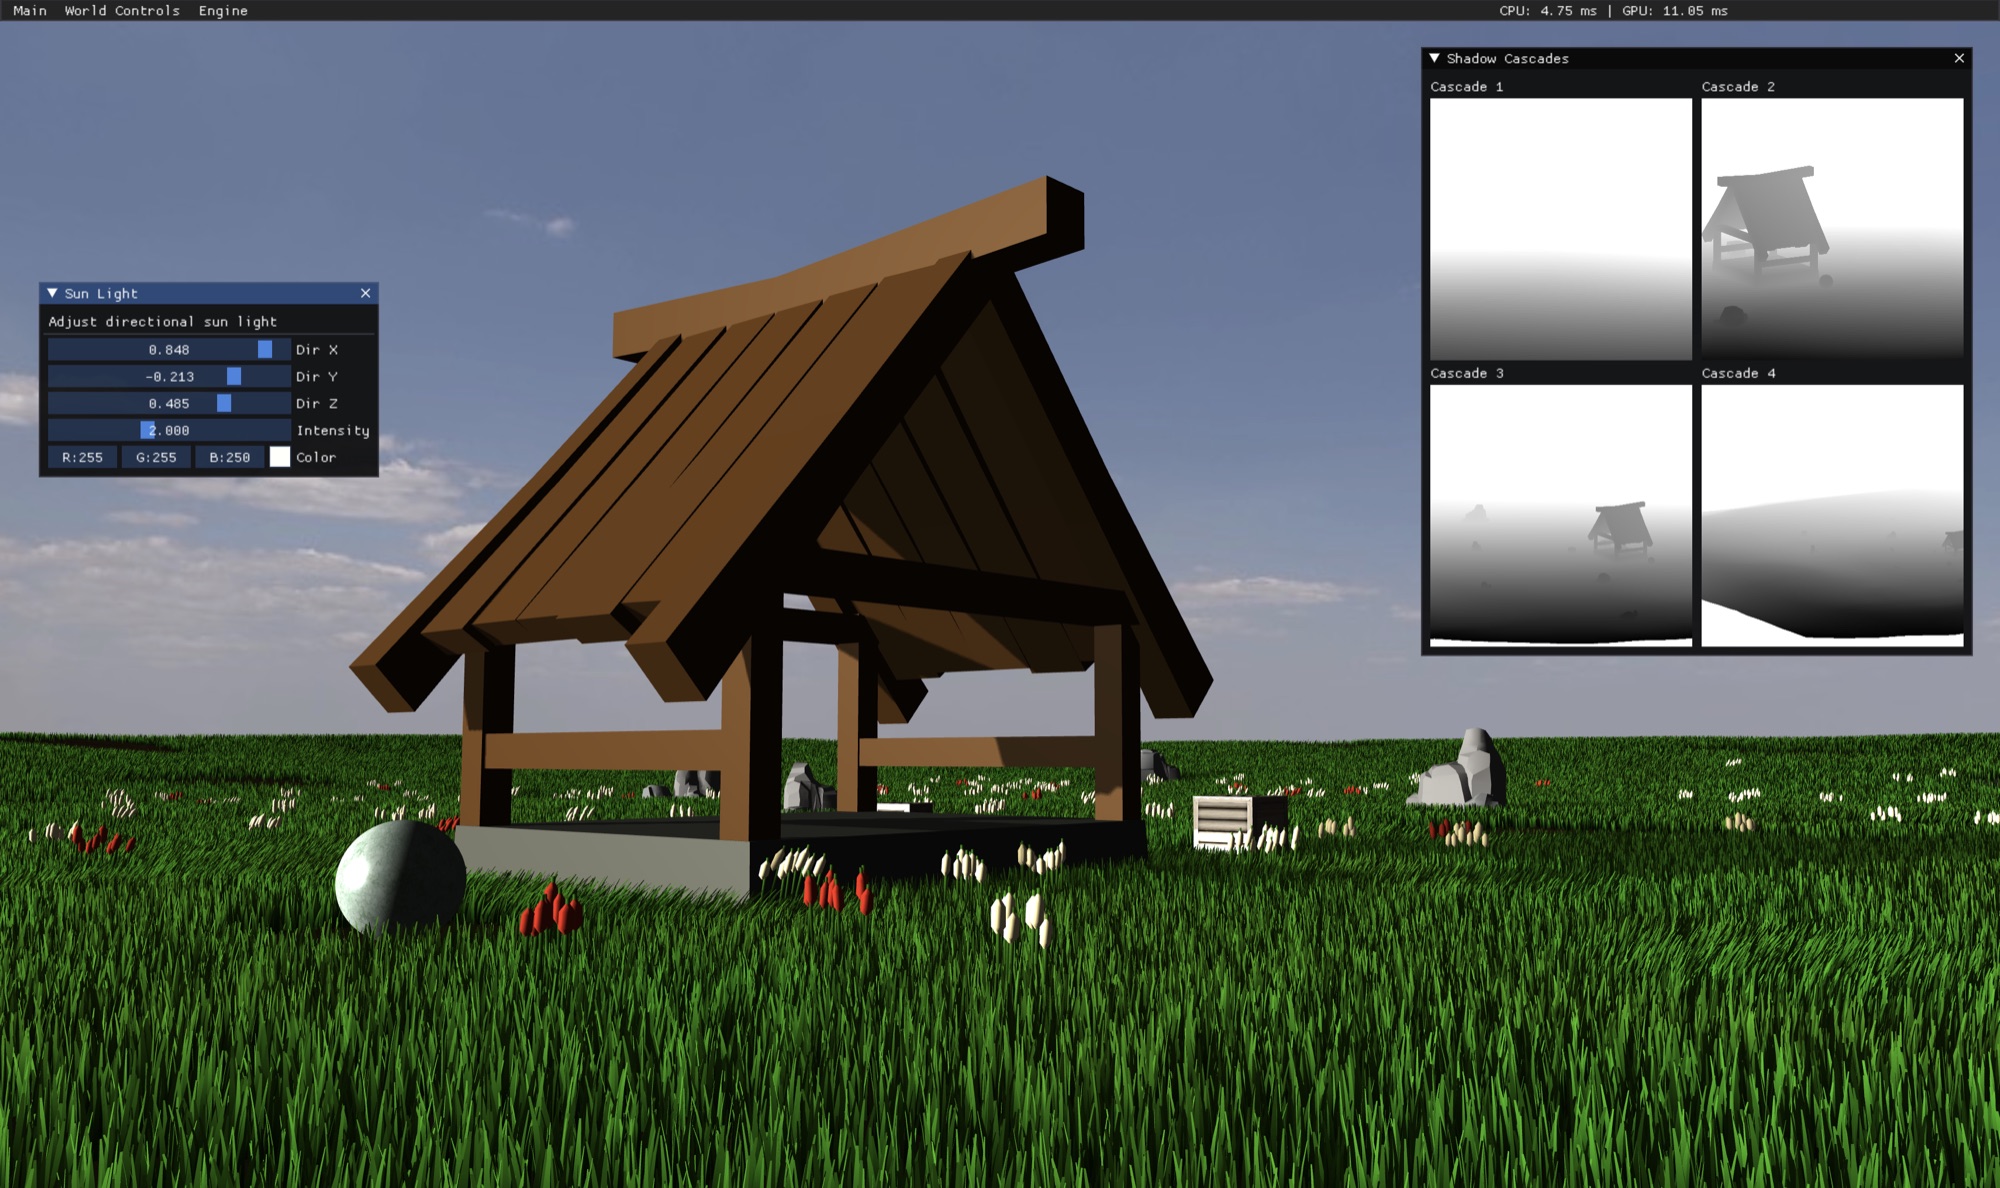Screen dimensions: 2000x1188
Task: Click the Shadow Cascades title bar
Action: tap(1696, 58)
